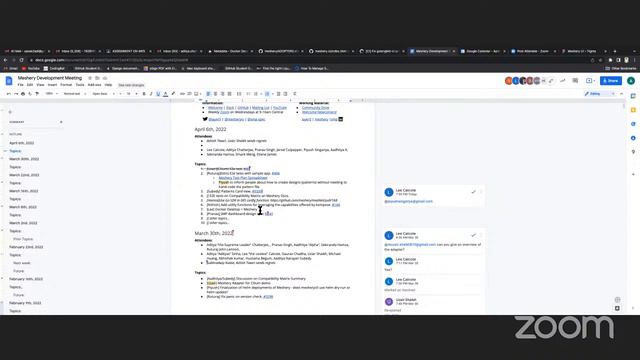Jump to March 30th, 2022 in the outline
This screenshot has height=360, width=640.
[x=24, y=159]
